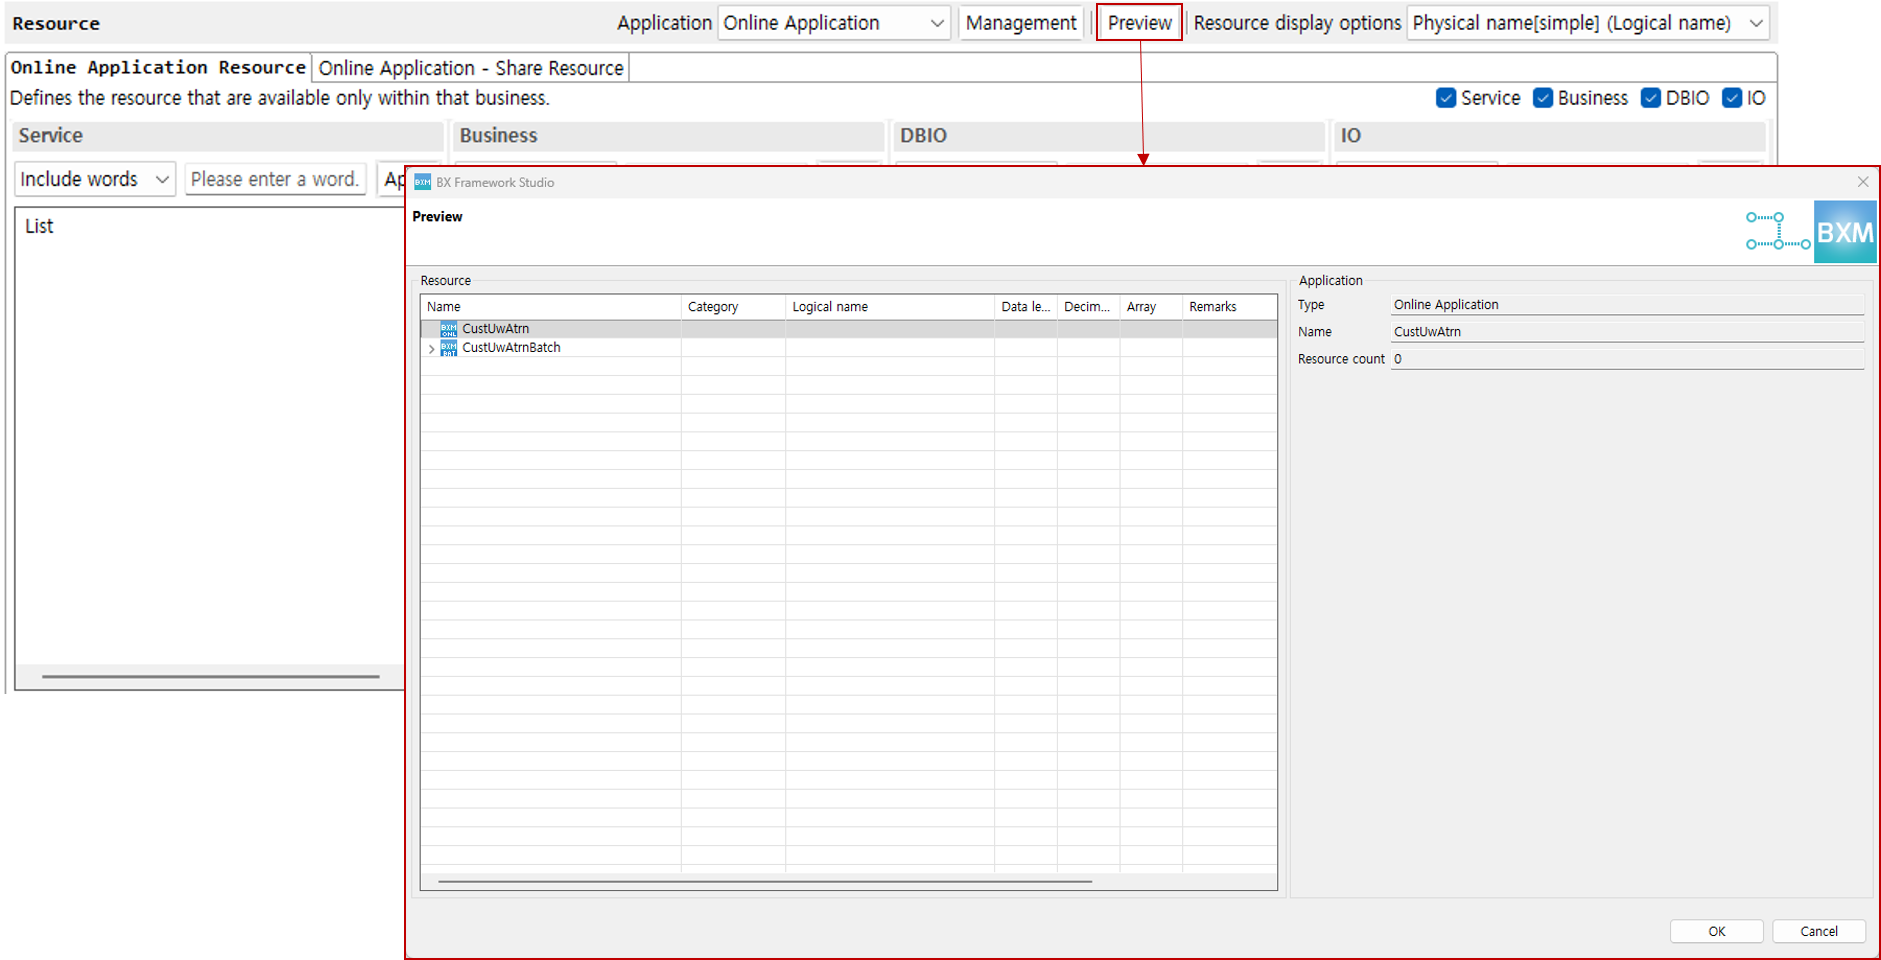
Task: Click the BXM logo in Preview dialog
Action: (x=1843, y=231)
